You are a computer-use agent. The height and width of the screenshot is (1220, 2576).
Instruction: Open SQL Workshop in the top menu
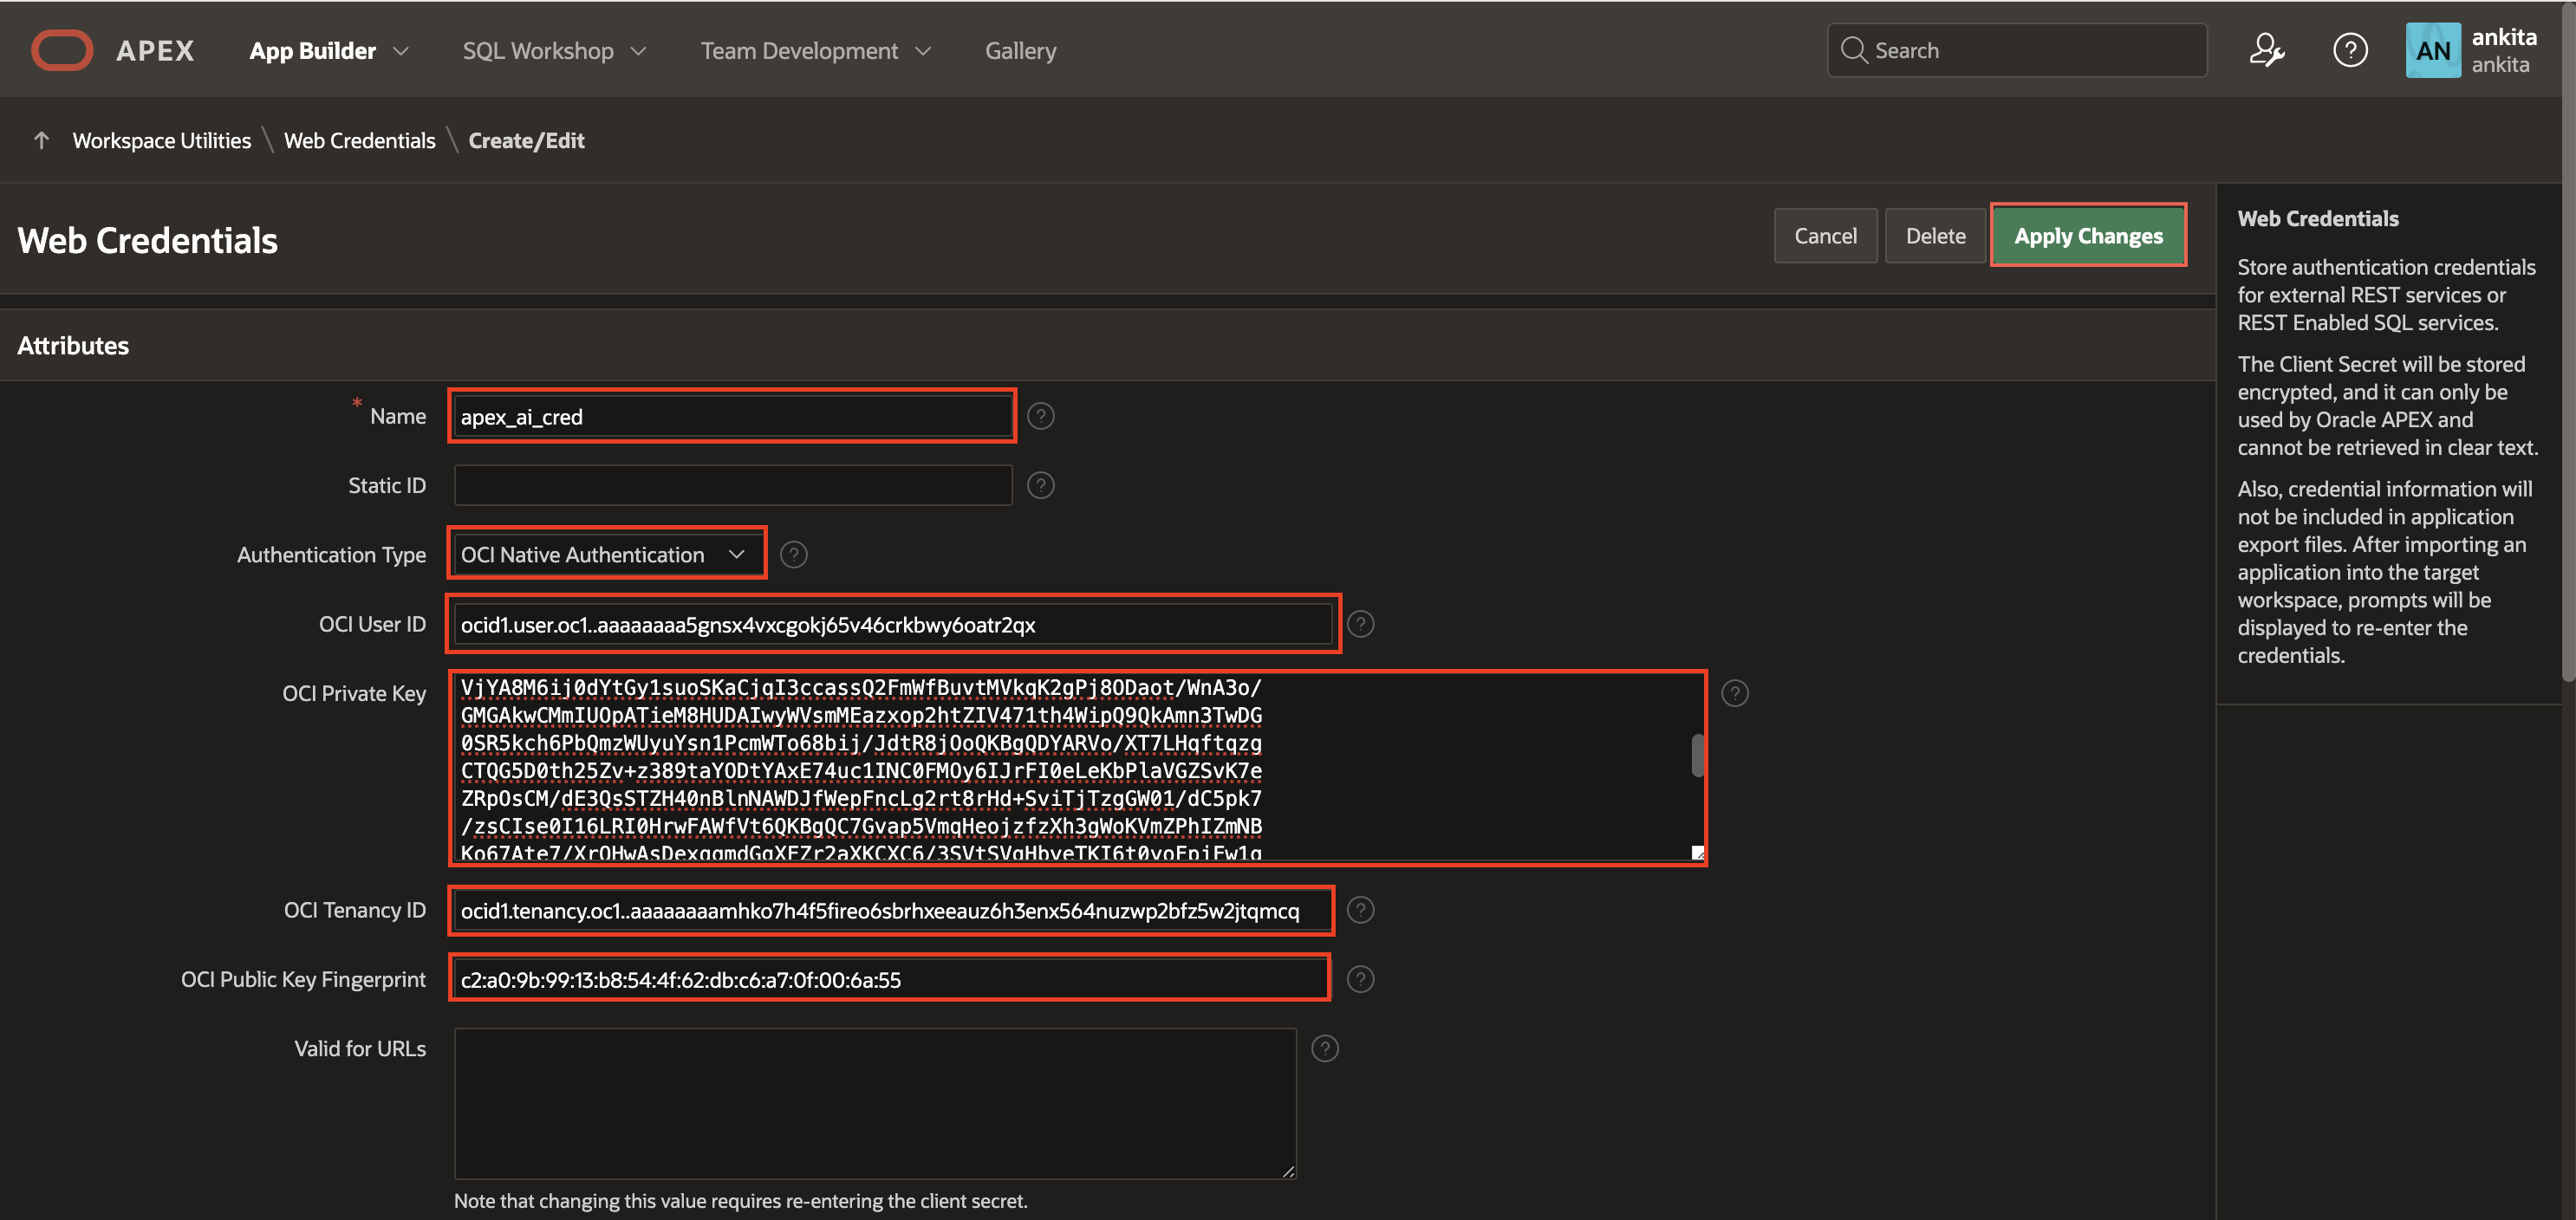pyautogui.click(x=537, y=50)
